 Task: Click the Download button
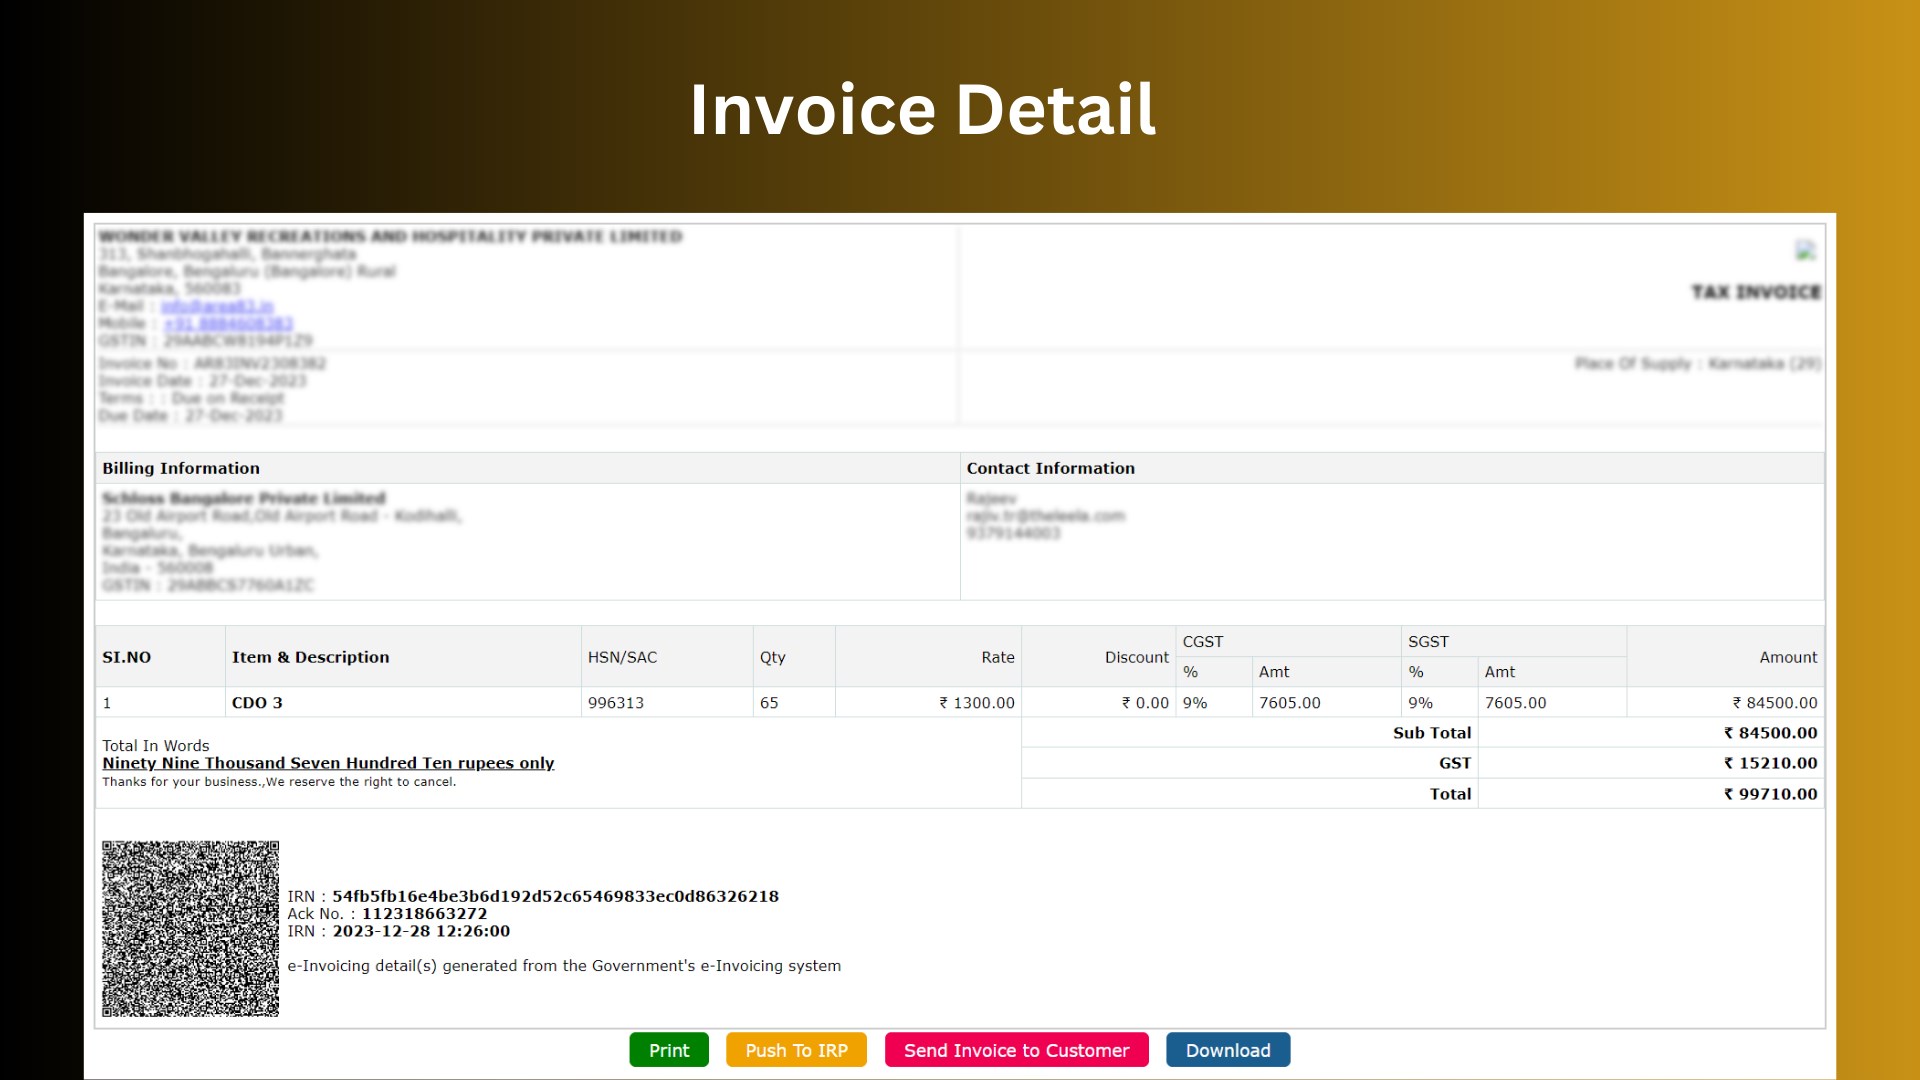point(1227,1050)
